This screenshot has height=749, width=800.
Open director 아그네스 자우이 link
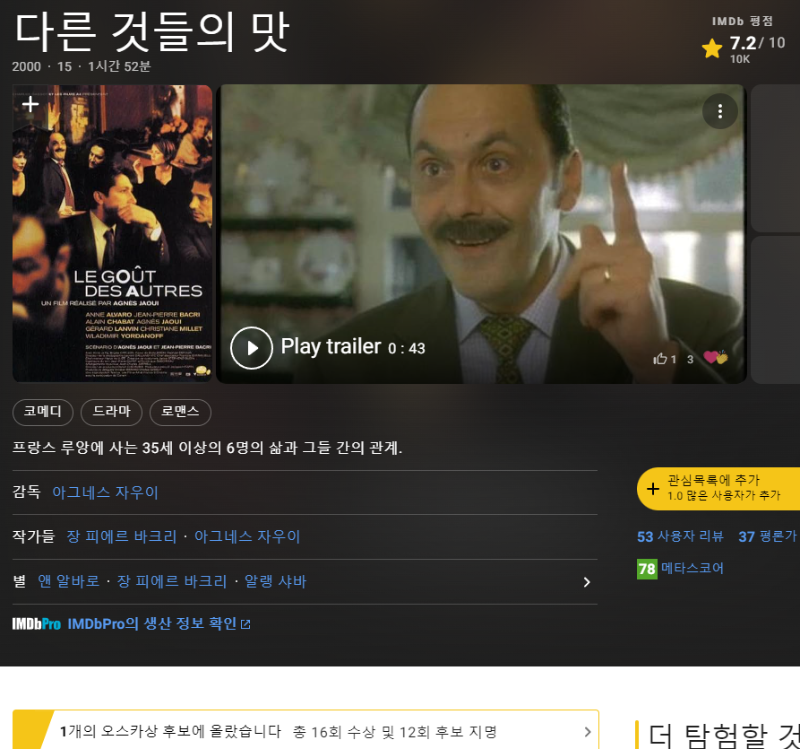pos(105,492)
